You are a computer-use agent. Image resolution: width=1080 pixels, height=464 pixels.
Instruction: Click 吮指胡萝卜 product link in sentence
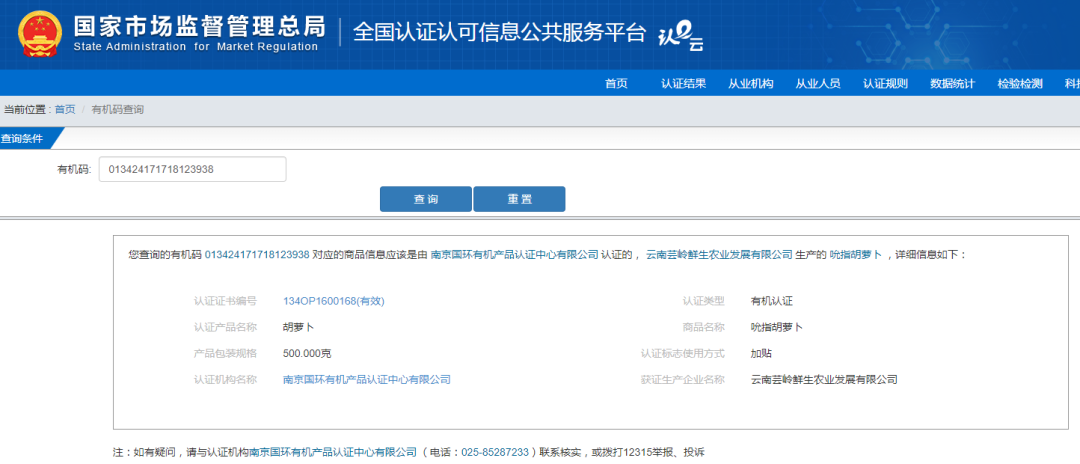[x=855, y=255]
